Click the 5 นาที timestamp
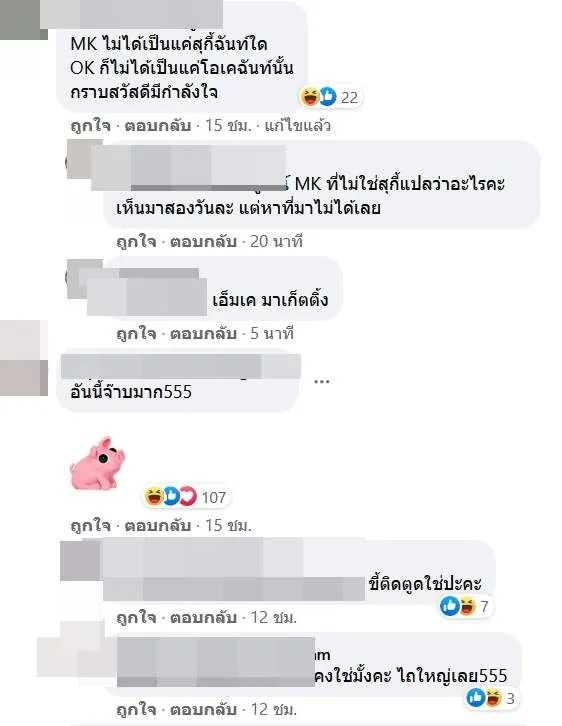The height and width of the screenshot is (726, 562). 272,334
